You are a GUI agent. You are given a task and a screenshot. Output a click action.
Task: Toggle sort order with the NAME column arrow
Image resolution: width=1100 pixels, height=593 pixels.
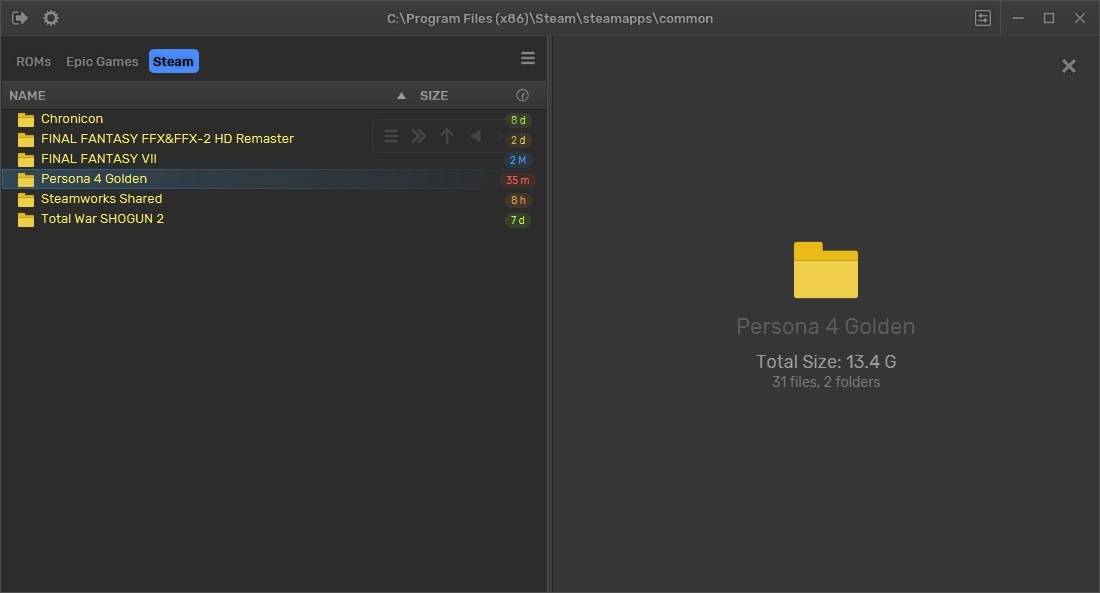(x=401, y=95)
